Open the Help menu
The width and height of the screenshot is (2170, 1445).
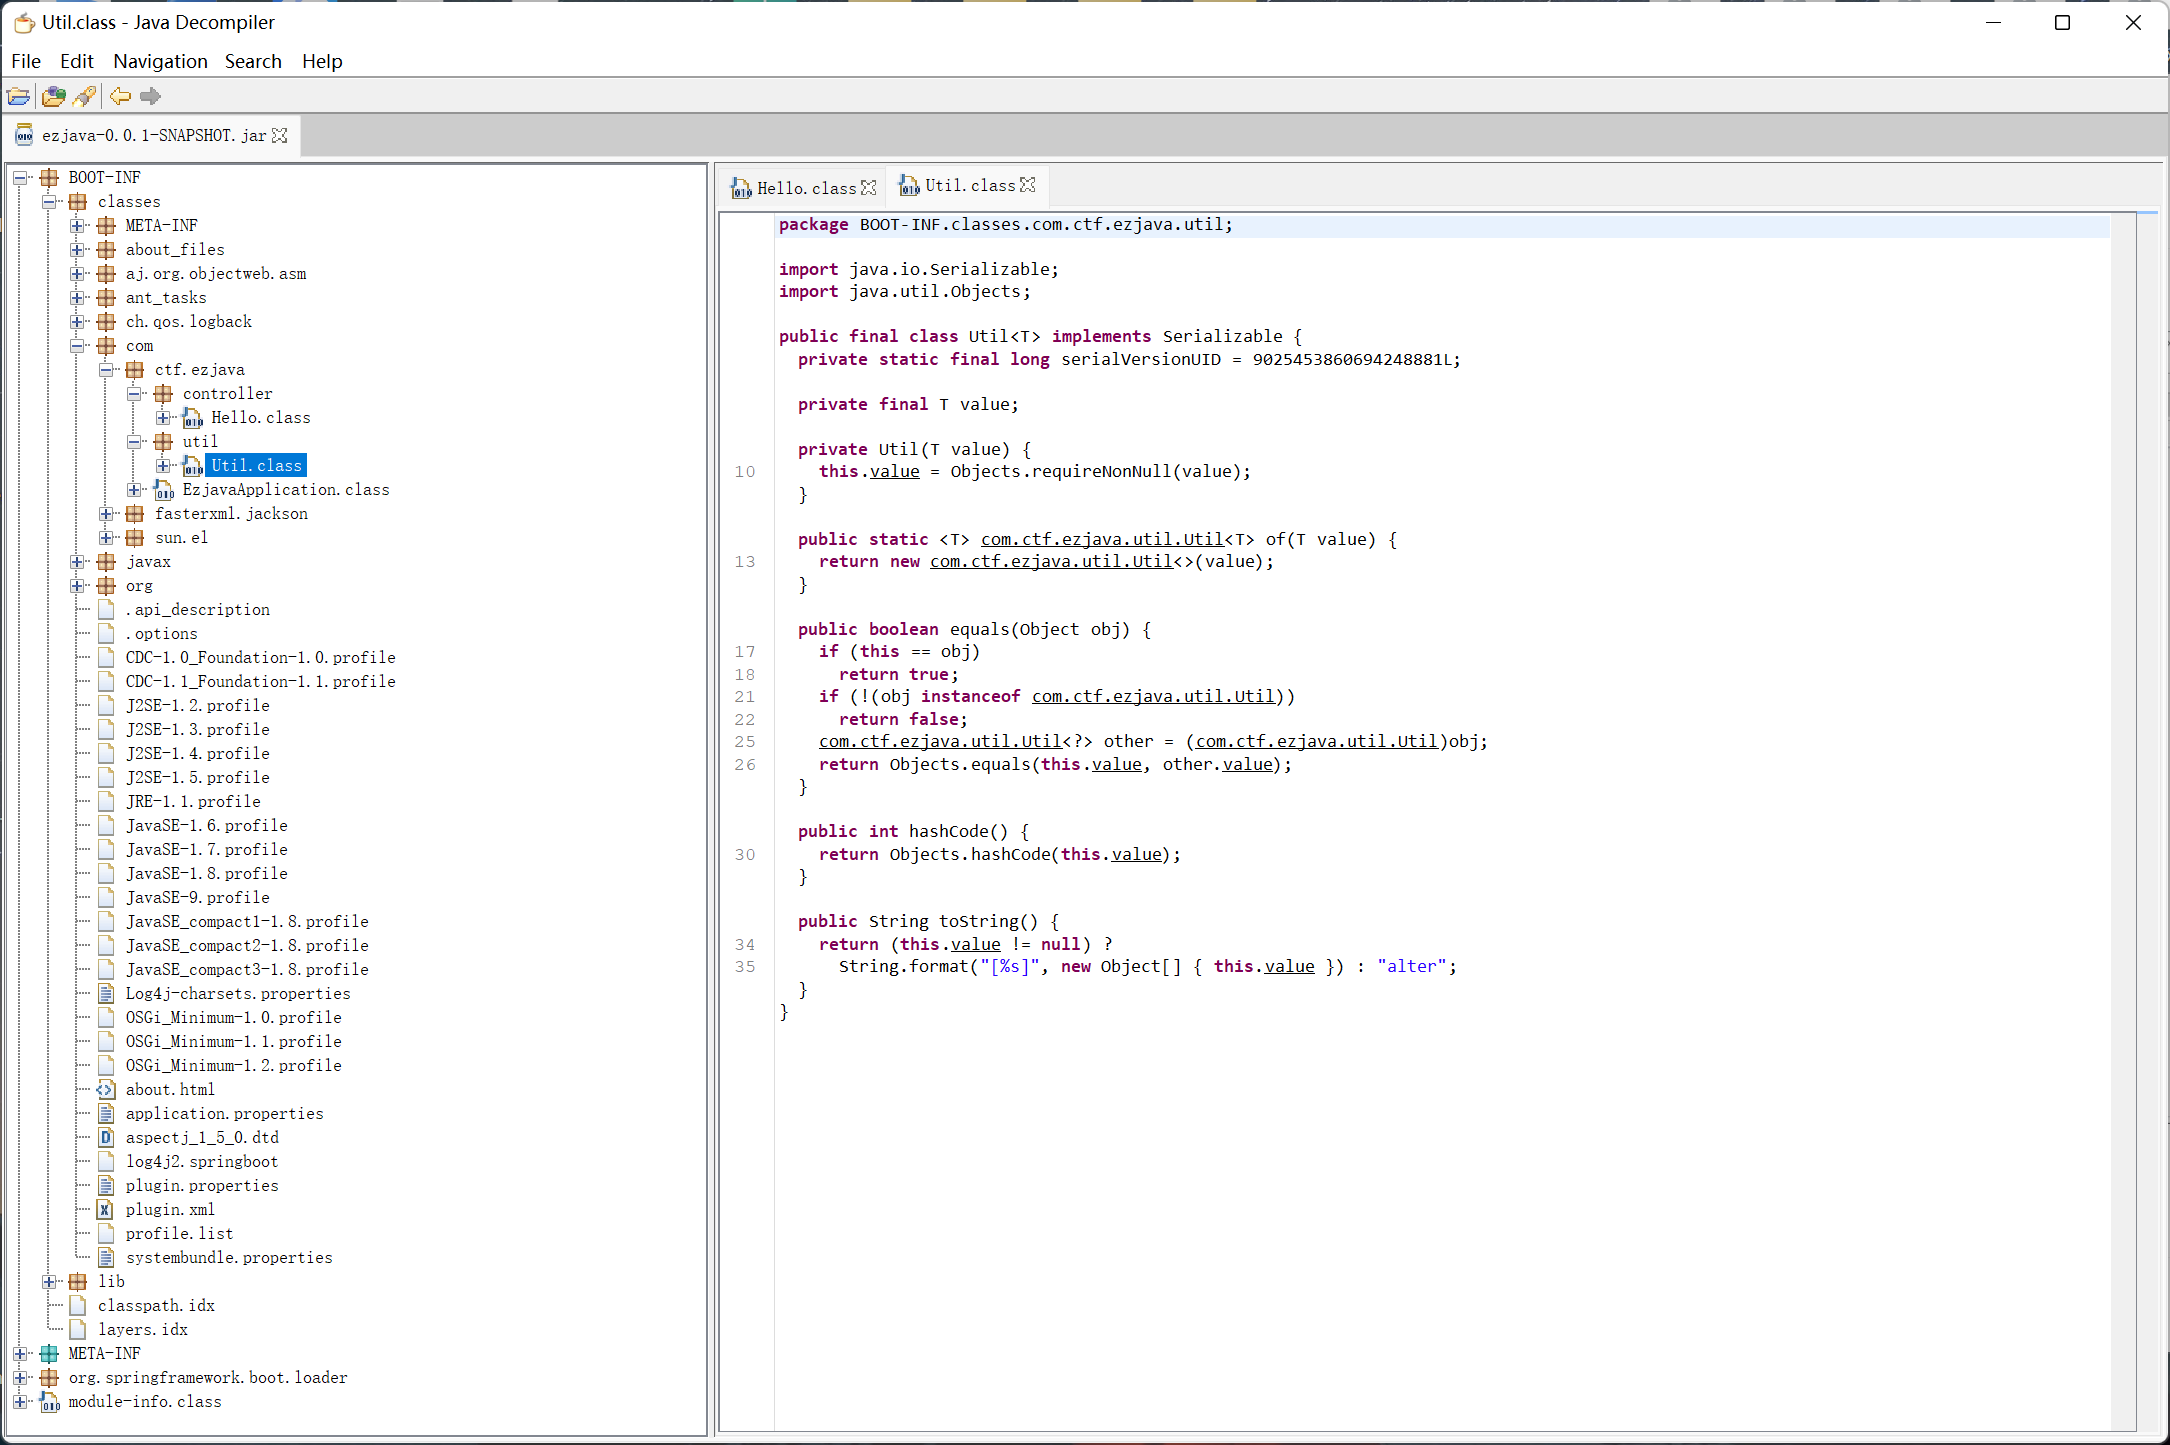pos(322,61)
